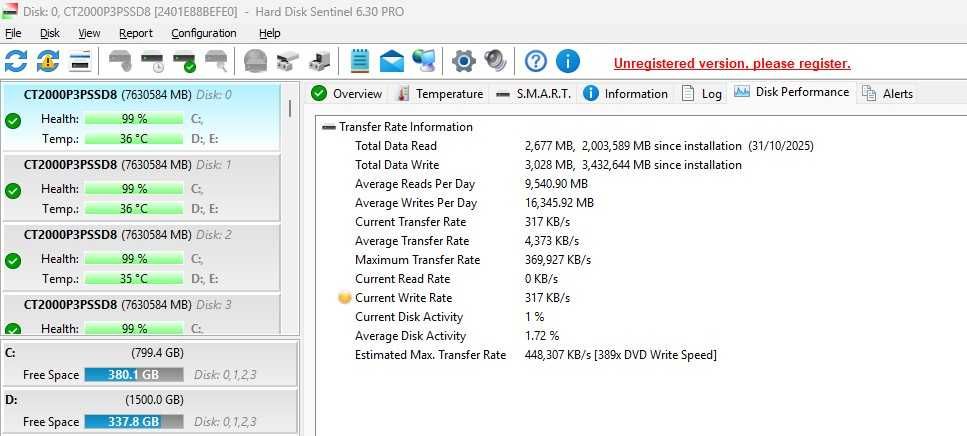Click the Average Reads Per Day value 9,540.90 MB
967x436 pixels.
coord(556,184)
